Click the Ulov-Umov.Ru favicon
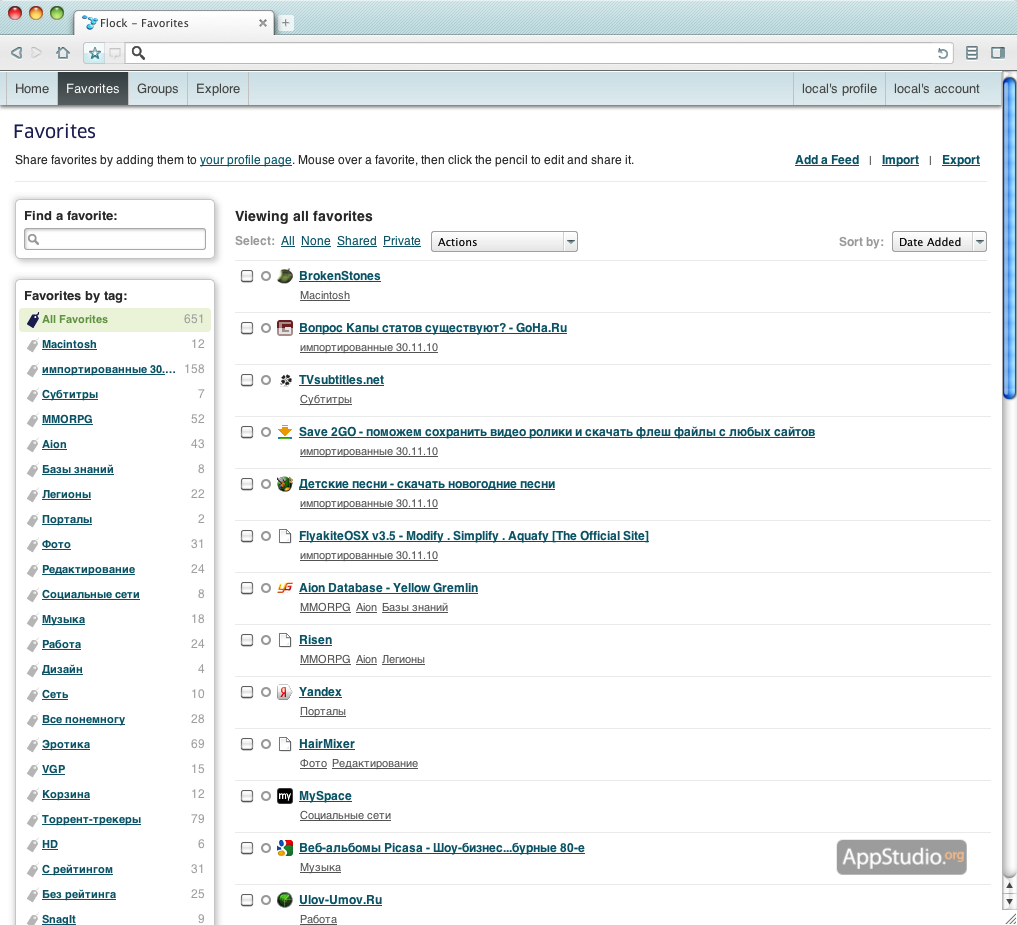The height and width of the screenshot is (925, 1017). pyautogui.click(x=285, y=900)
